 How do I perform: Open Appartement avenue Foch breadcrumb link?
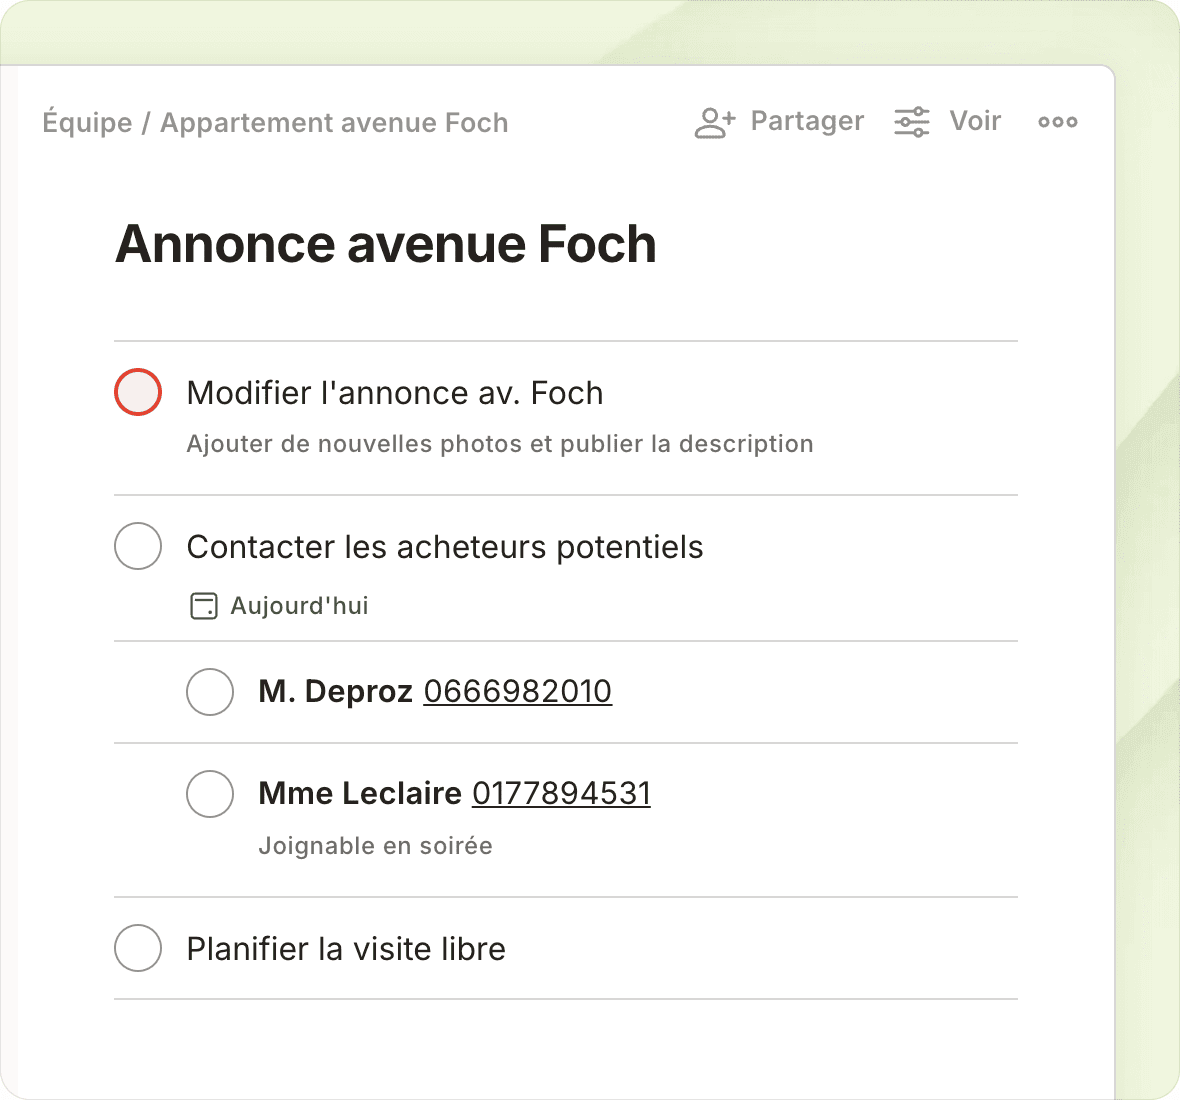tap(334, 123)
